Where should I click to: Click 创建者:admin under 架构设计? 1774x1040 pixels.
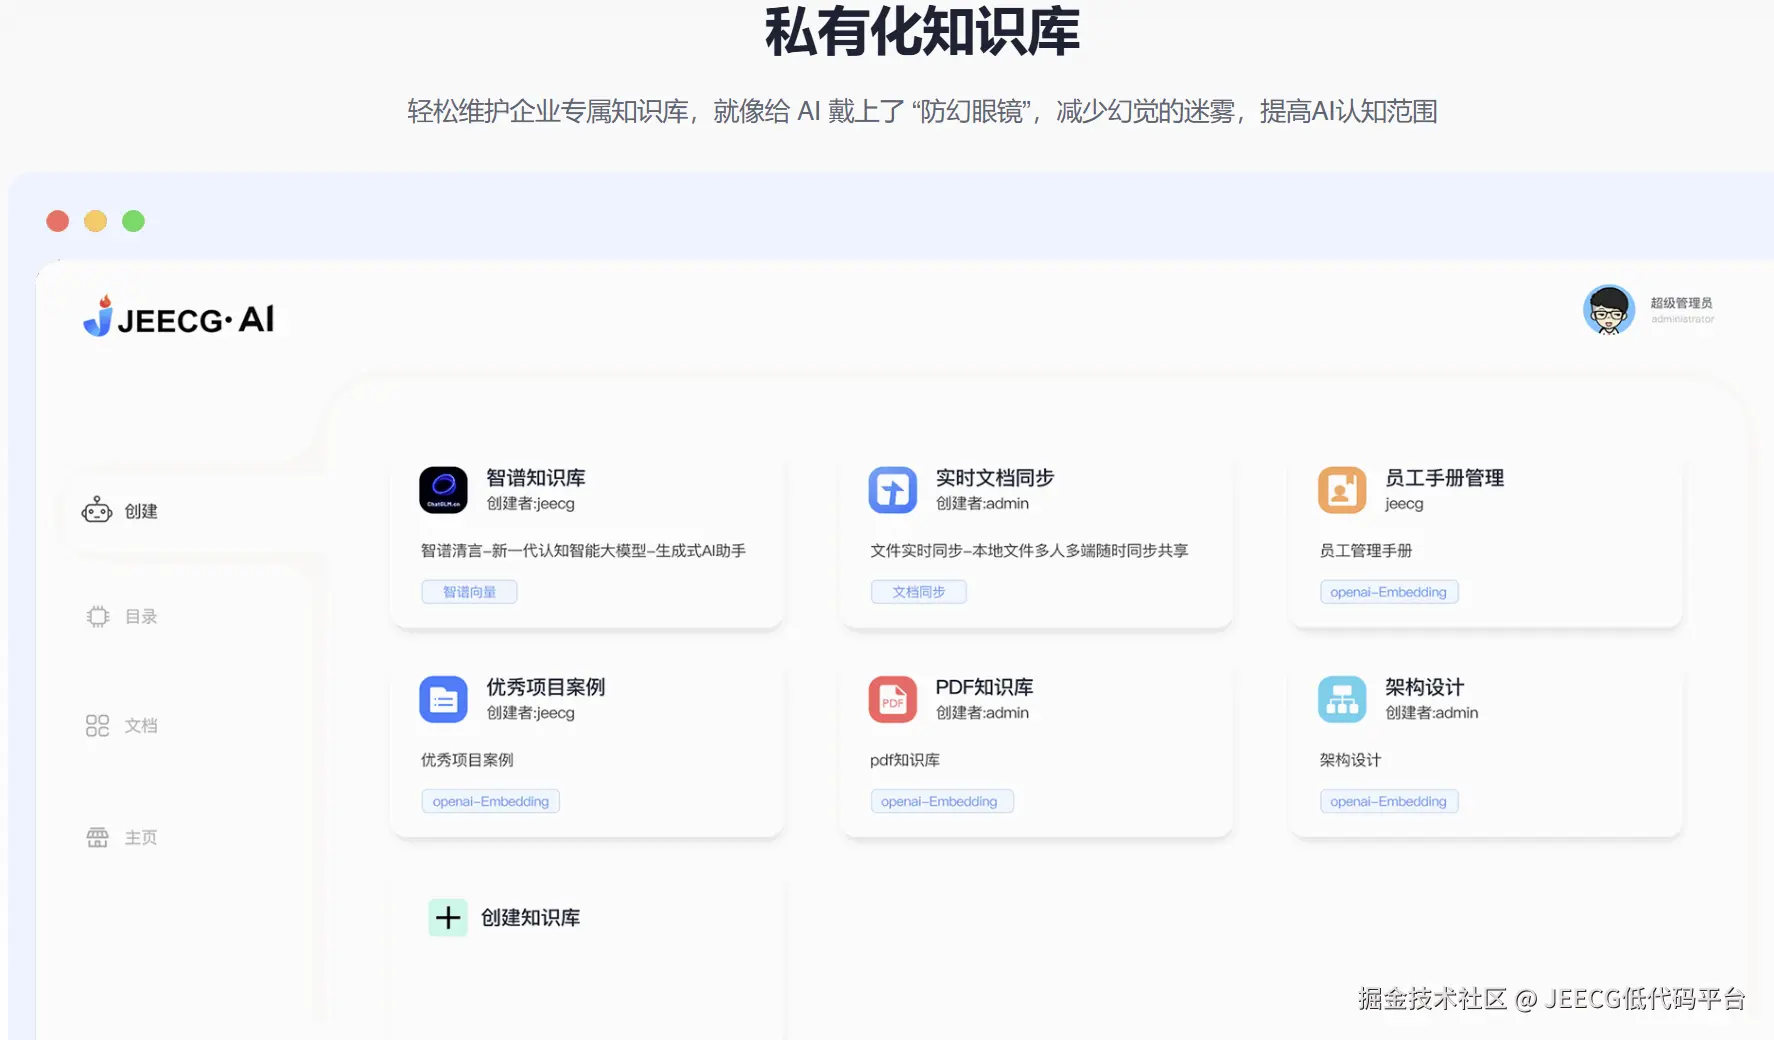coord(1431,713)
